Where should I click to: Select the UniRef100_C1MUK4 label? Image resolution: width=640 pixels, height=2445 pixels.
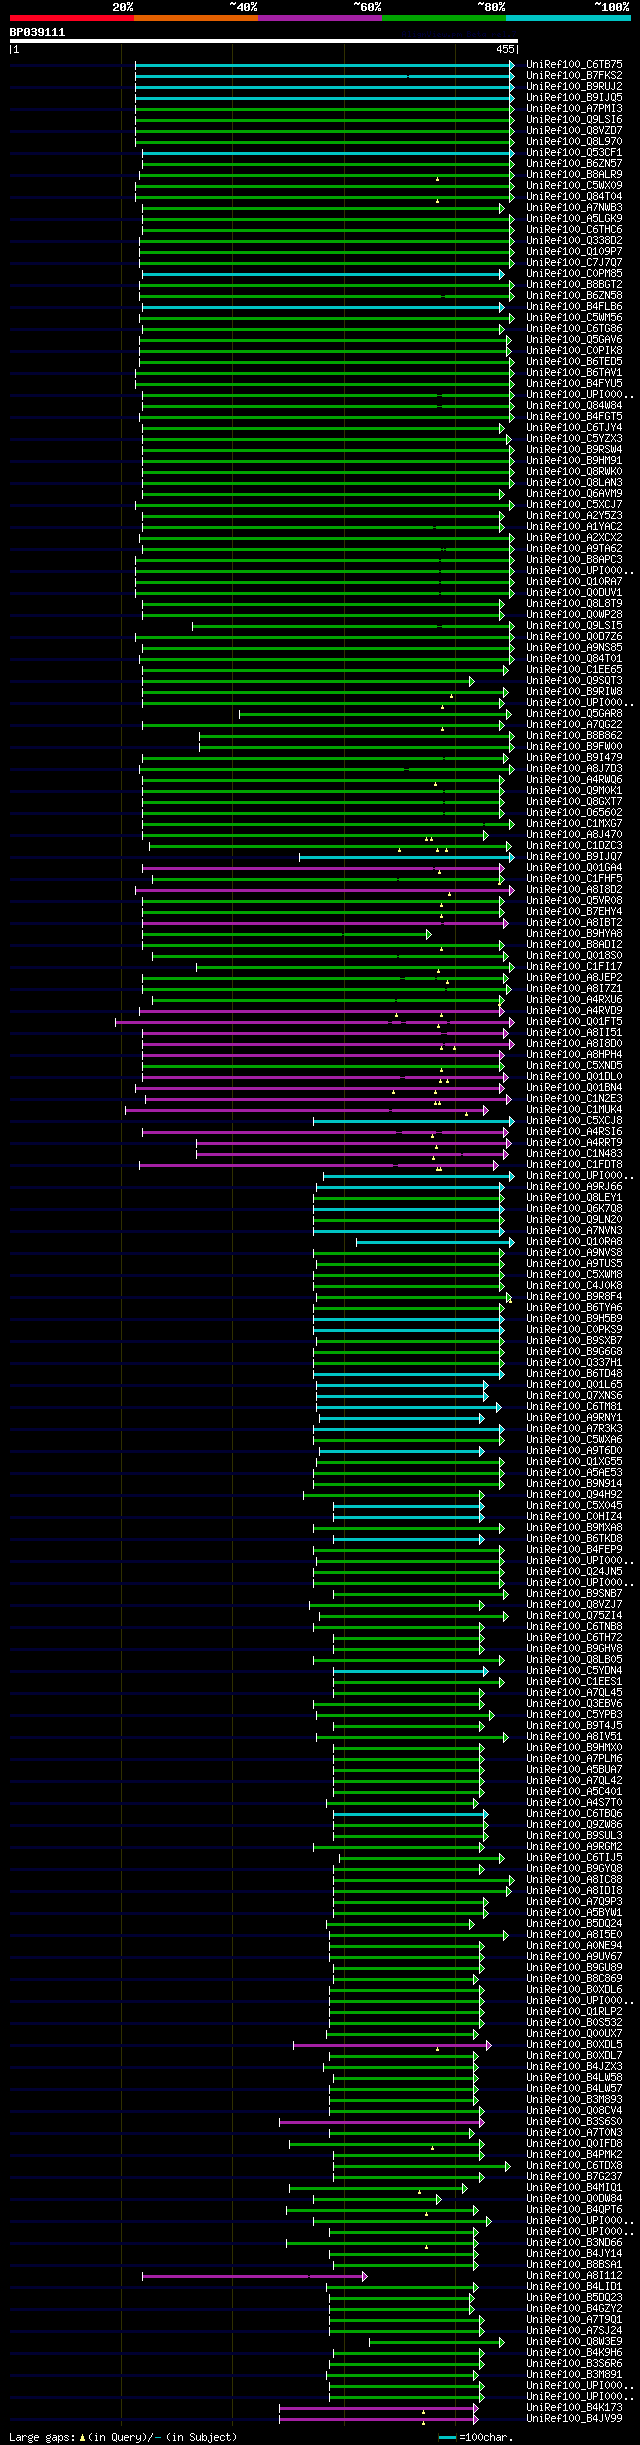point(574,1110)
